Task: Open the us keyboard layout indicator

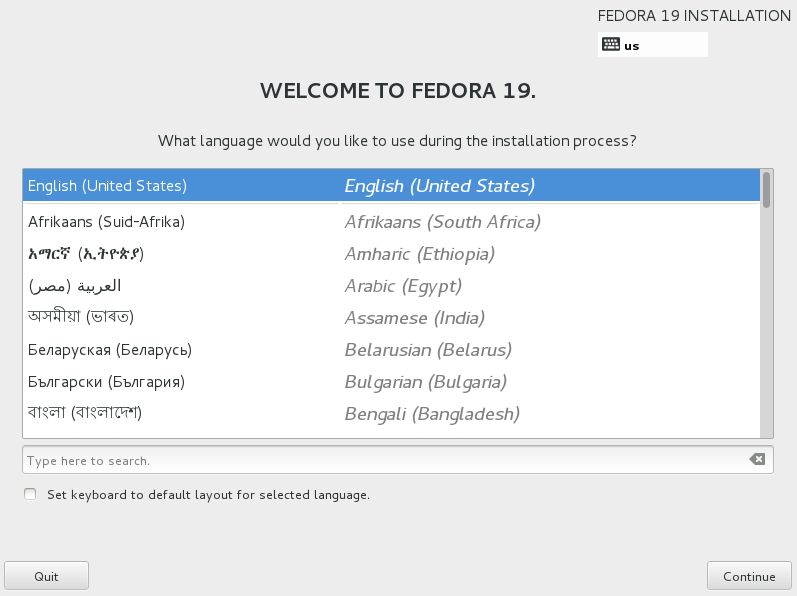Action: (x=652, y=45)
